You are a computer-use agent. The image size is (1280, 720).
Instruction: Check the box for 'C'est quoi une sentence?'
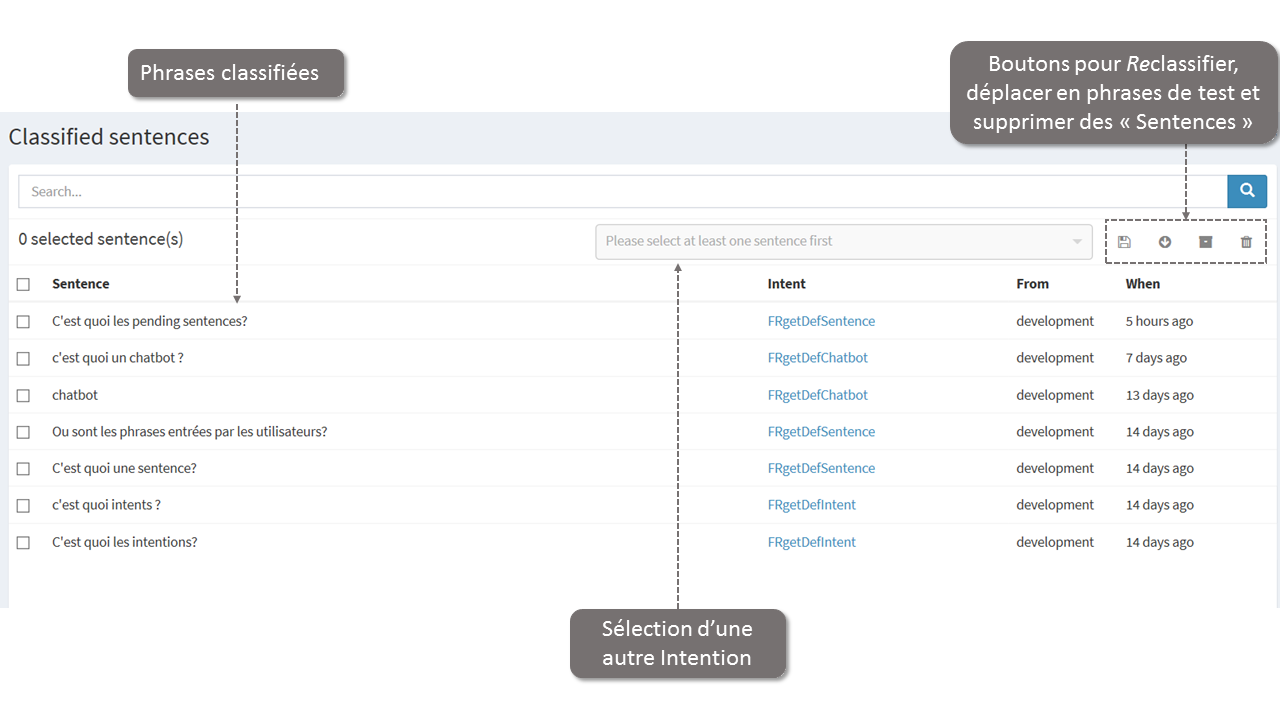(23, 469)
